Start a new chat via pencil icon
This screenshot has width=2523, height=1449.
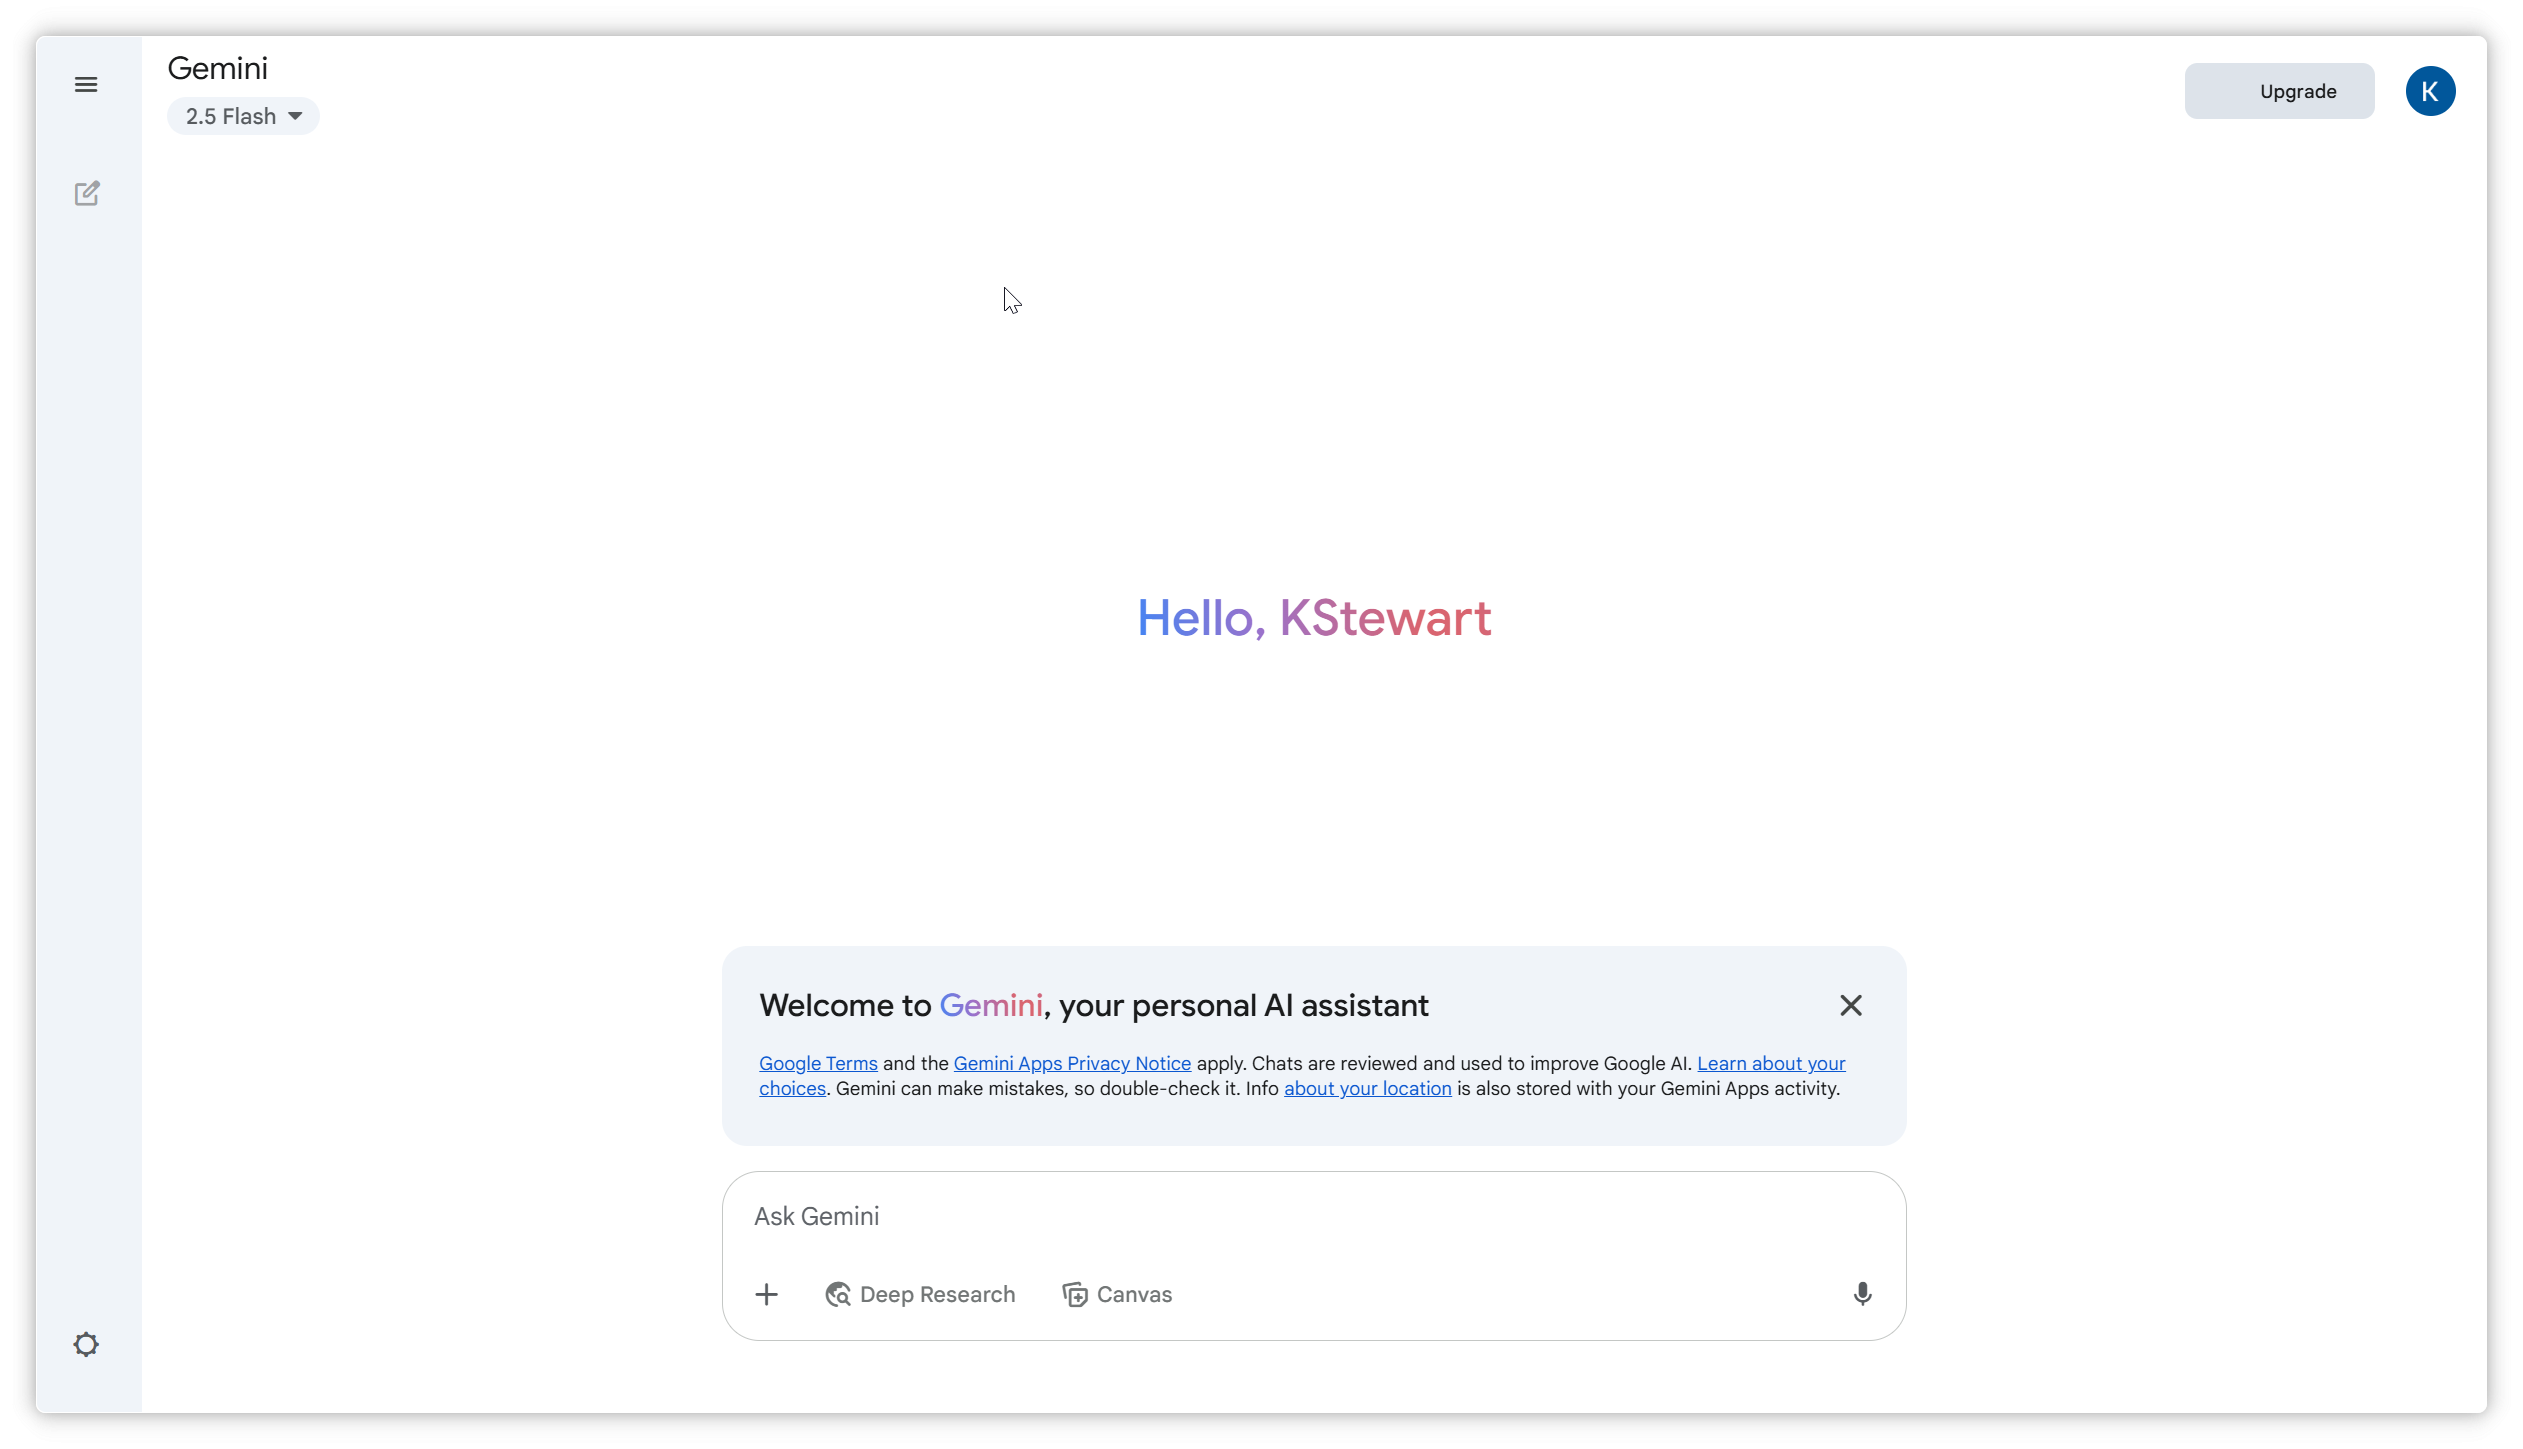click(x=87, y=193)
